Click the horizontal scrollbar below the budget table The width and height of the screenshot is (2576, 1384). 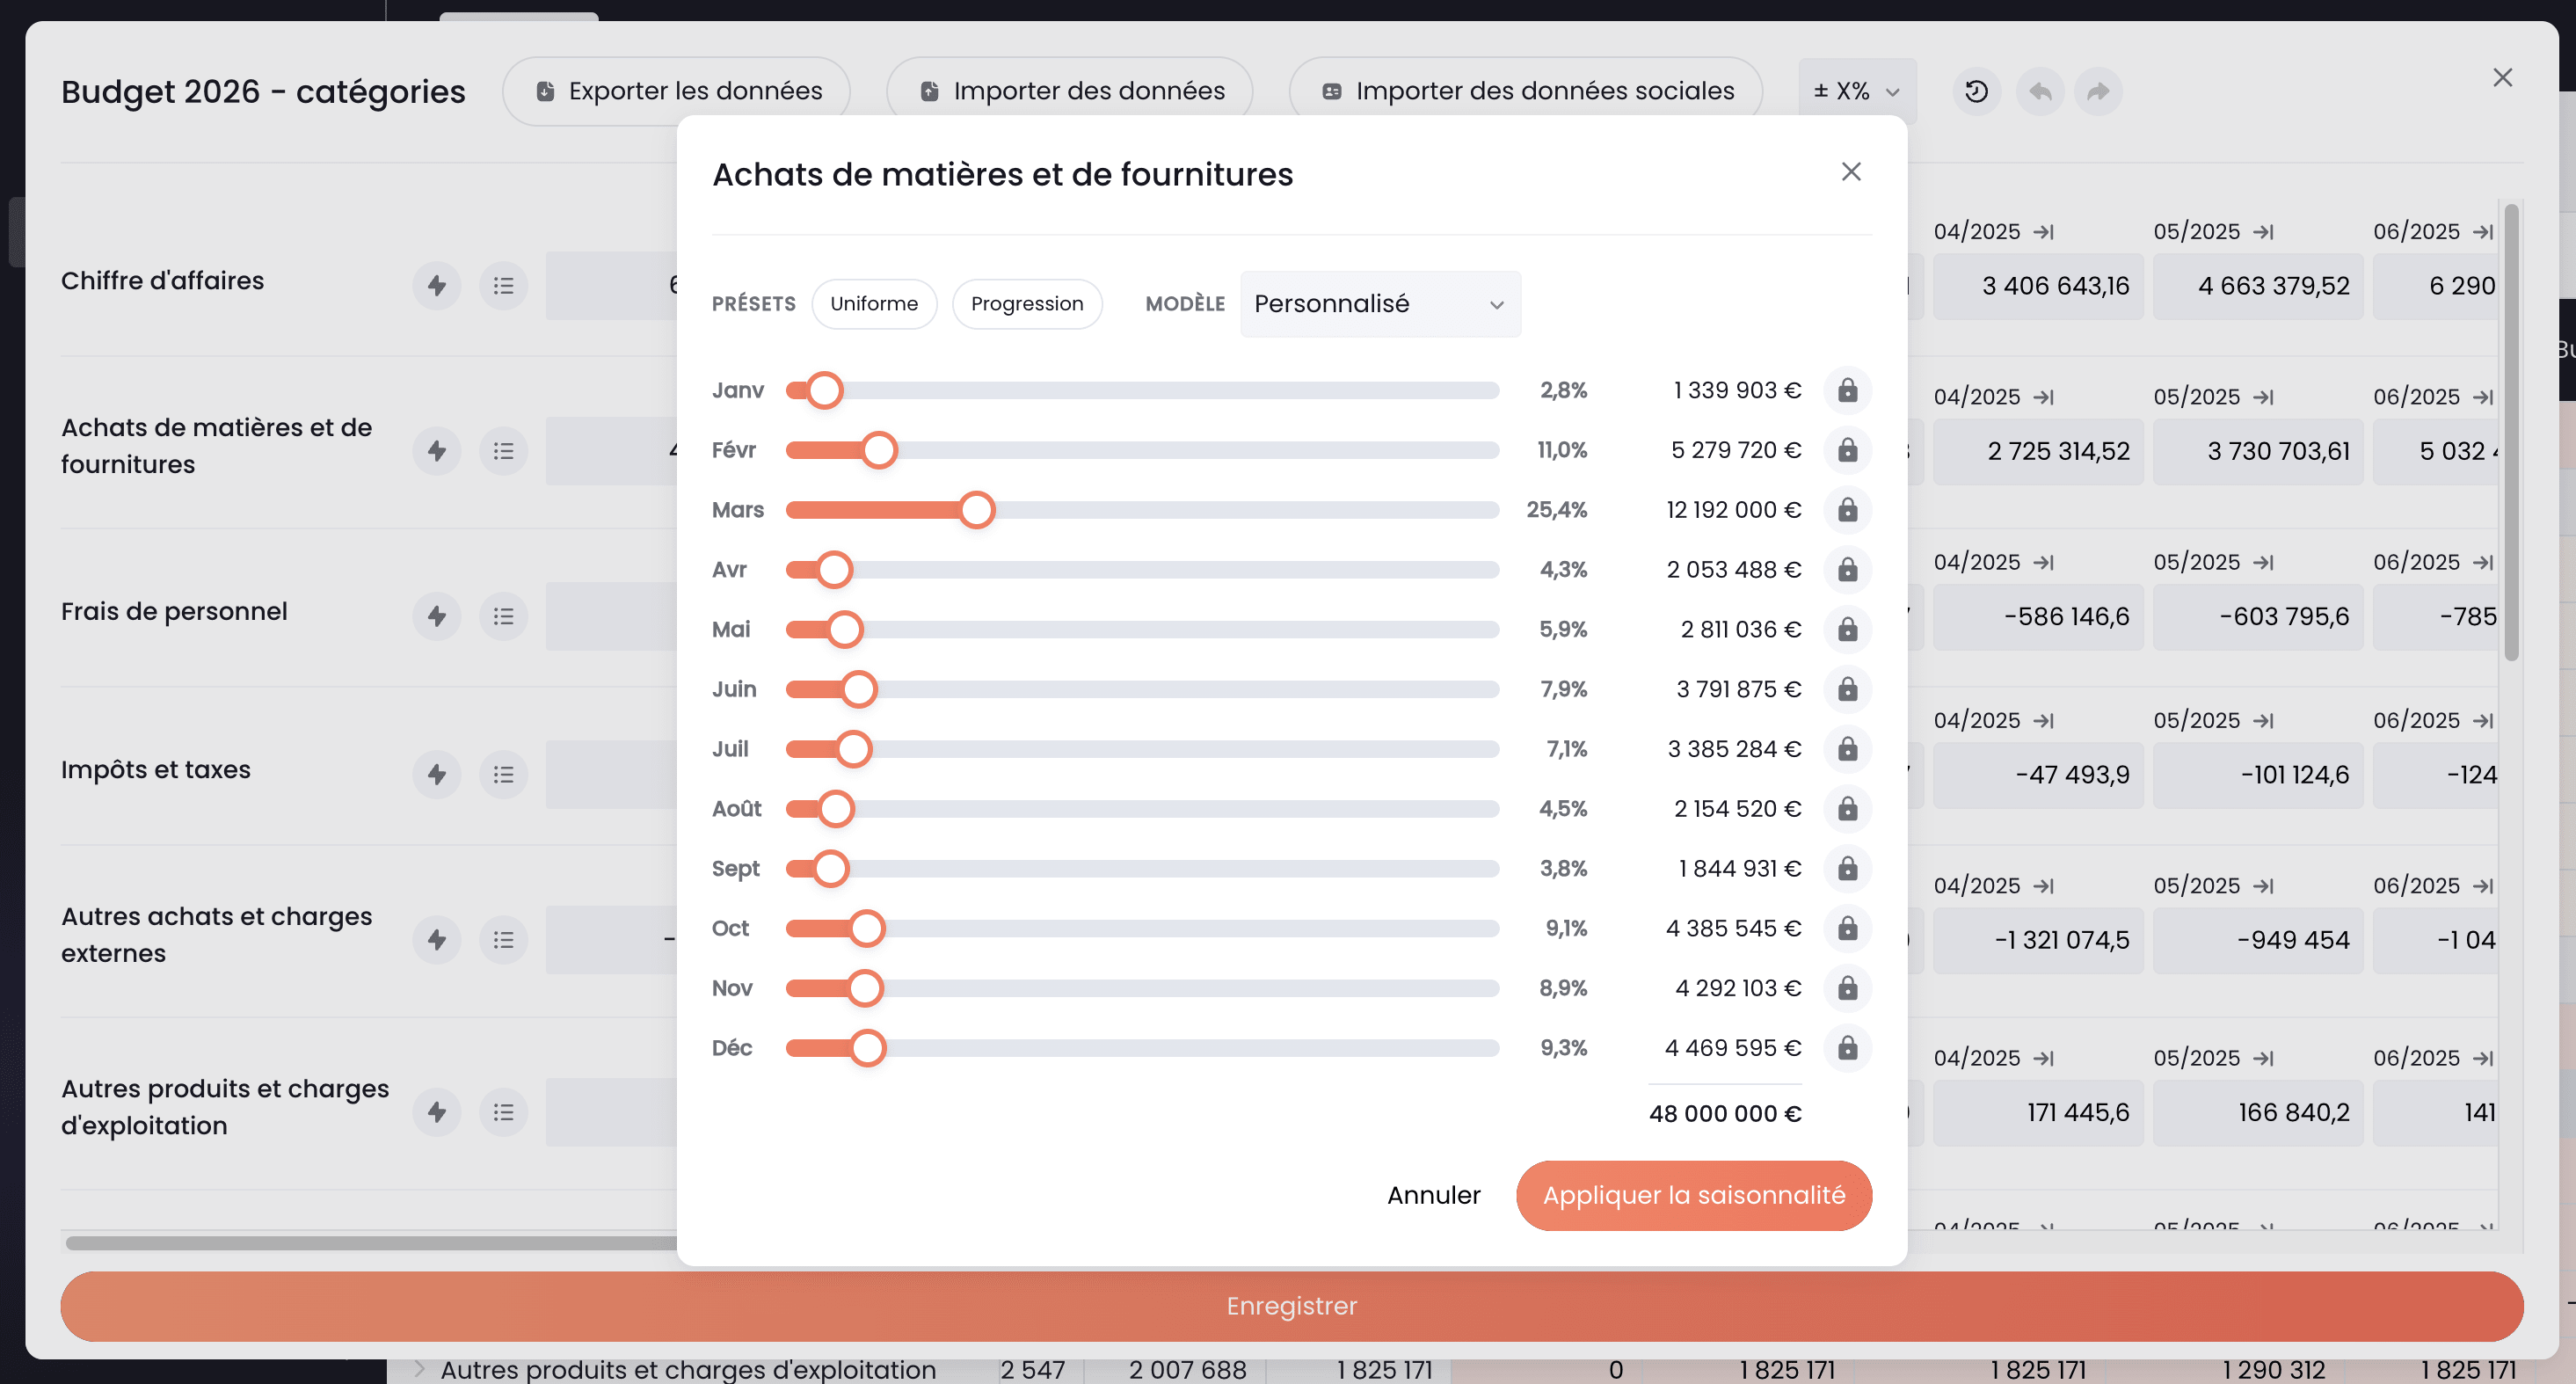[x=370, y=1243]
